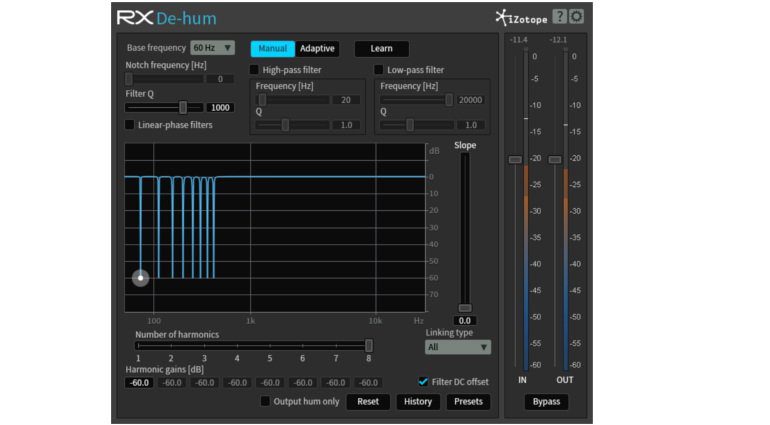Click the Filter Q value field 1000
770x425 pixels.
220,108
